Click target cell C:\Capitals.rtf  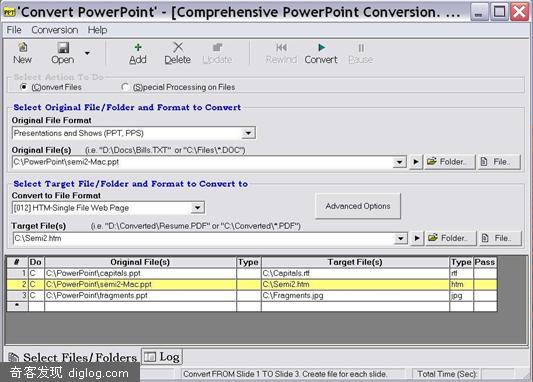click(x=355, y=273)
